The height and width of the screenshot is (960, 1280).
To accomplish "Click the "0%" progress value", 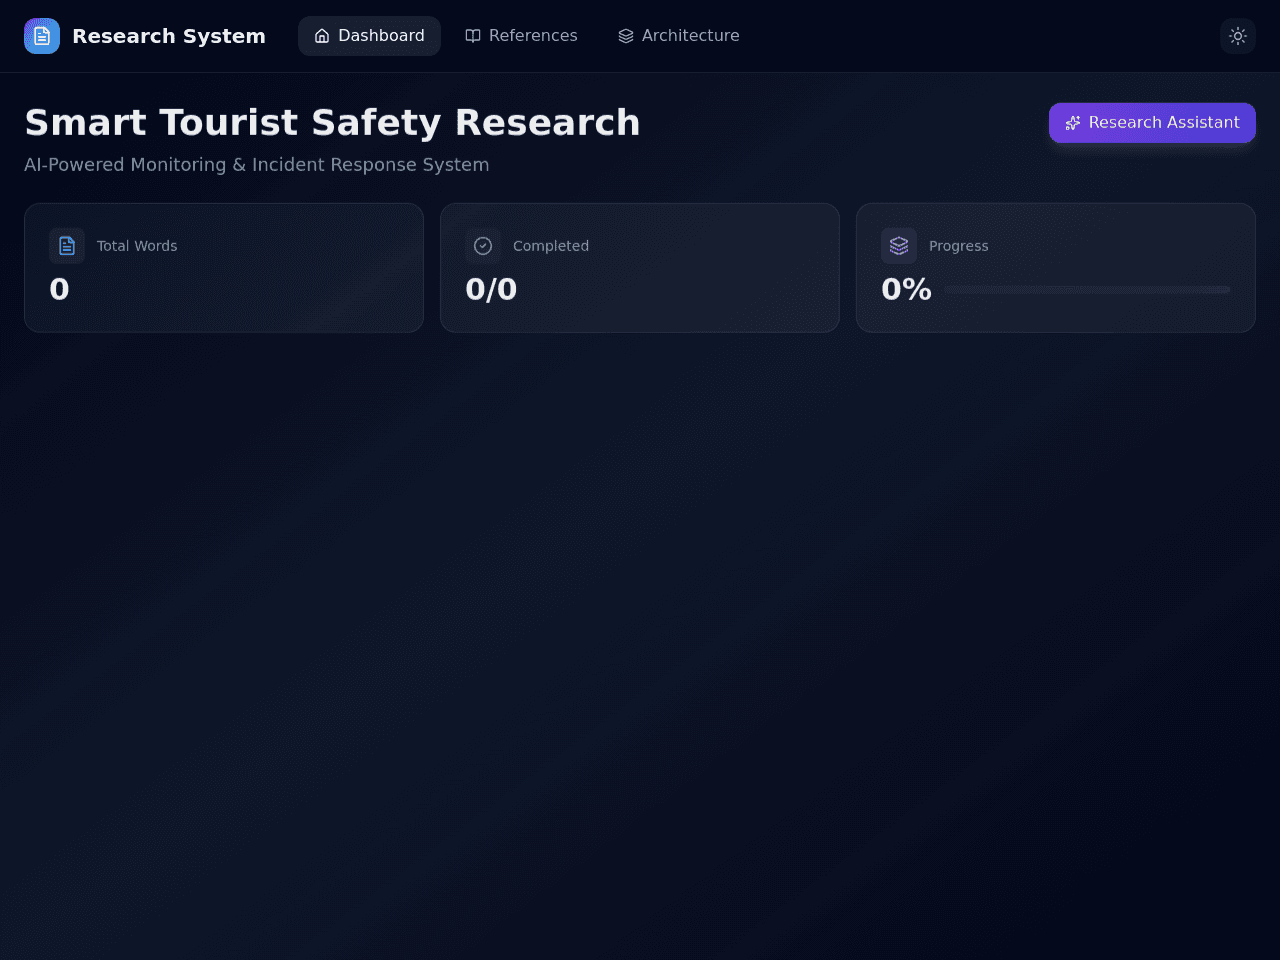I will (x=906, y=289).
